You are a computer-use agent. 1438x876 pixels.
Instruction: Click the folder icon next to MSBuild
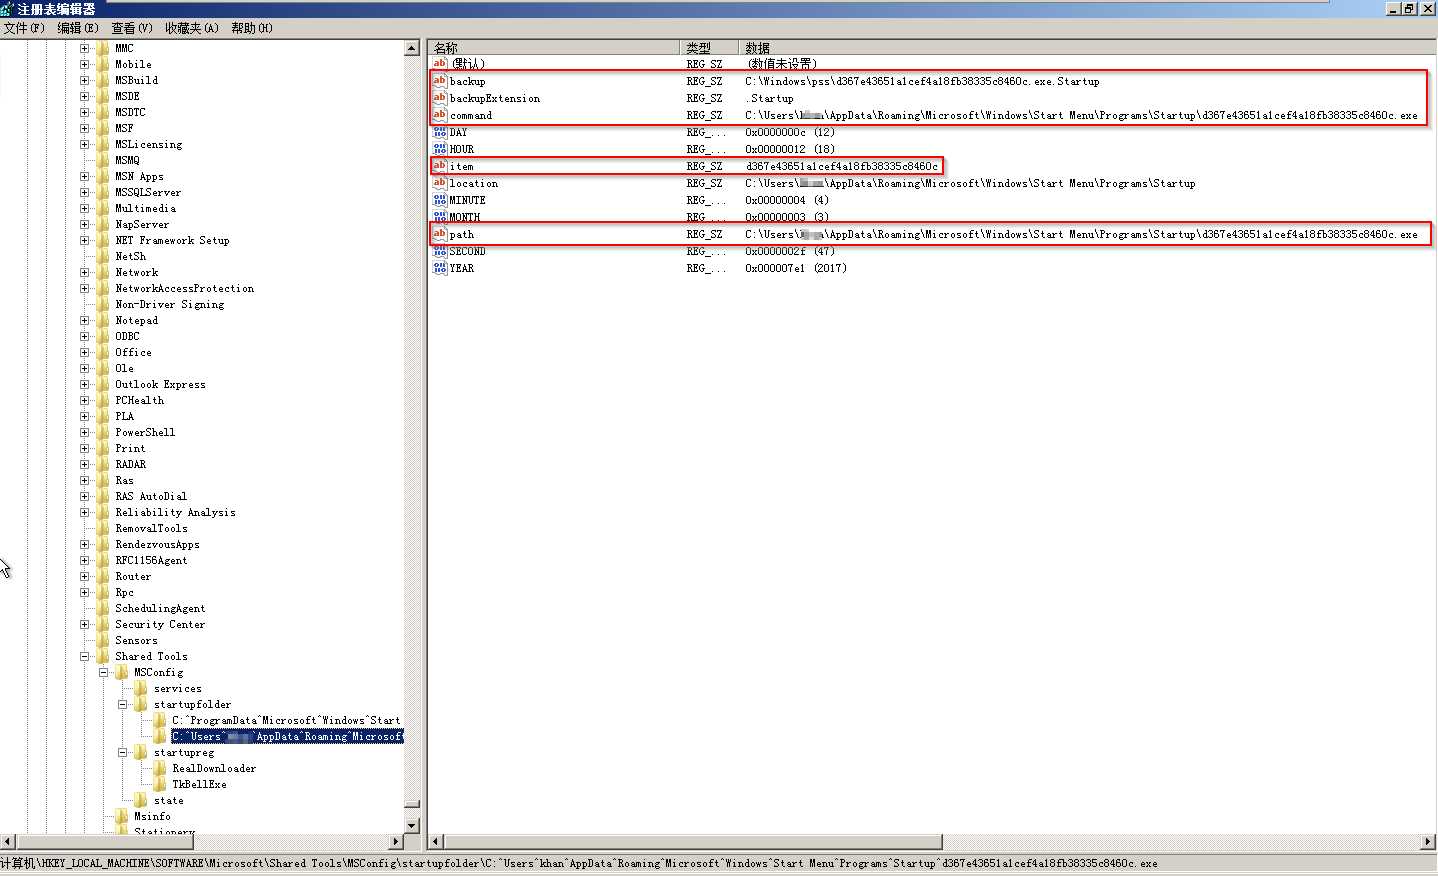point(102,80)
